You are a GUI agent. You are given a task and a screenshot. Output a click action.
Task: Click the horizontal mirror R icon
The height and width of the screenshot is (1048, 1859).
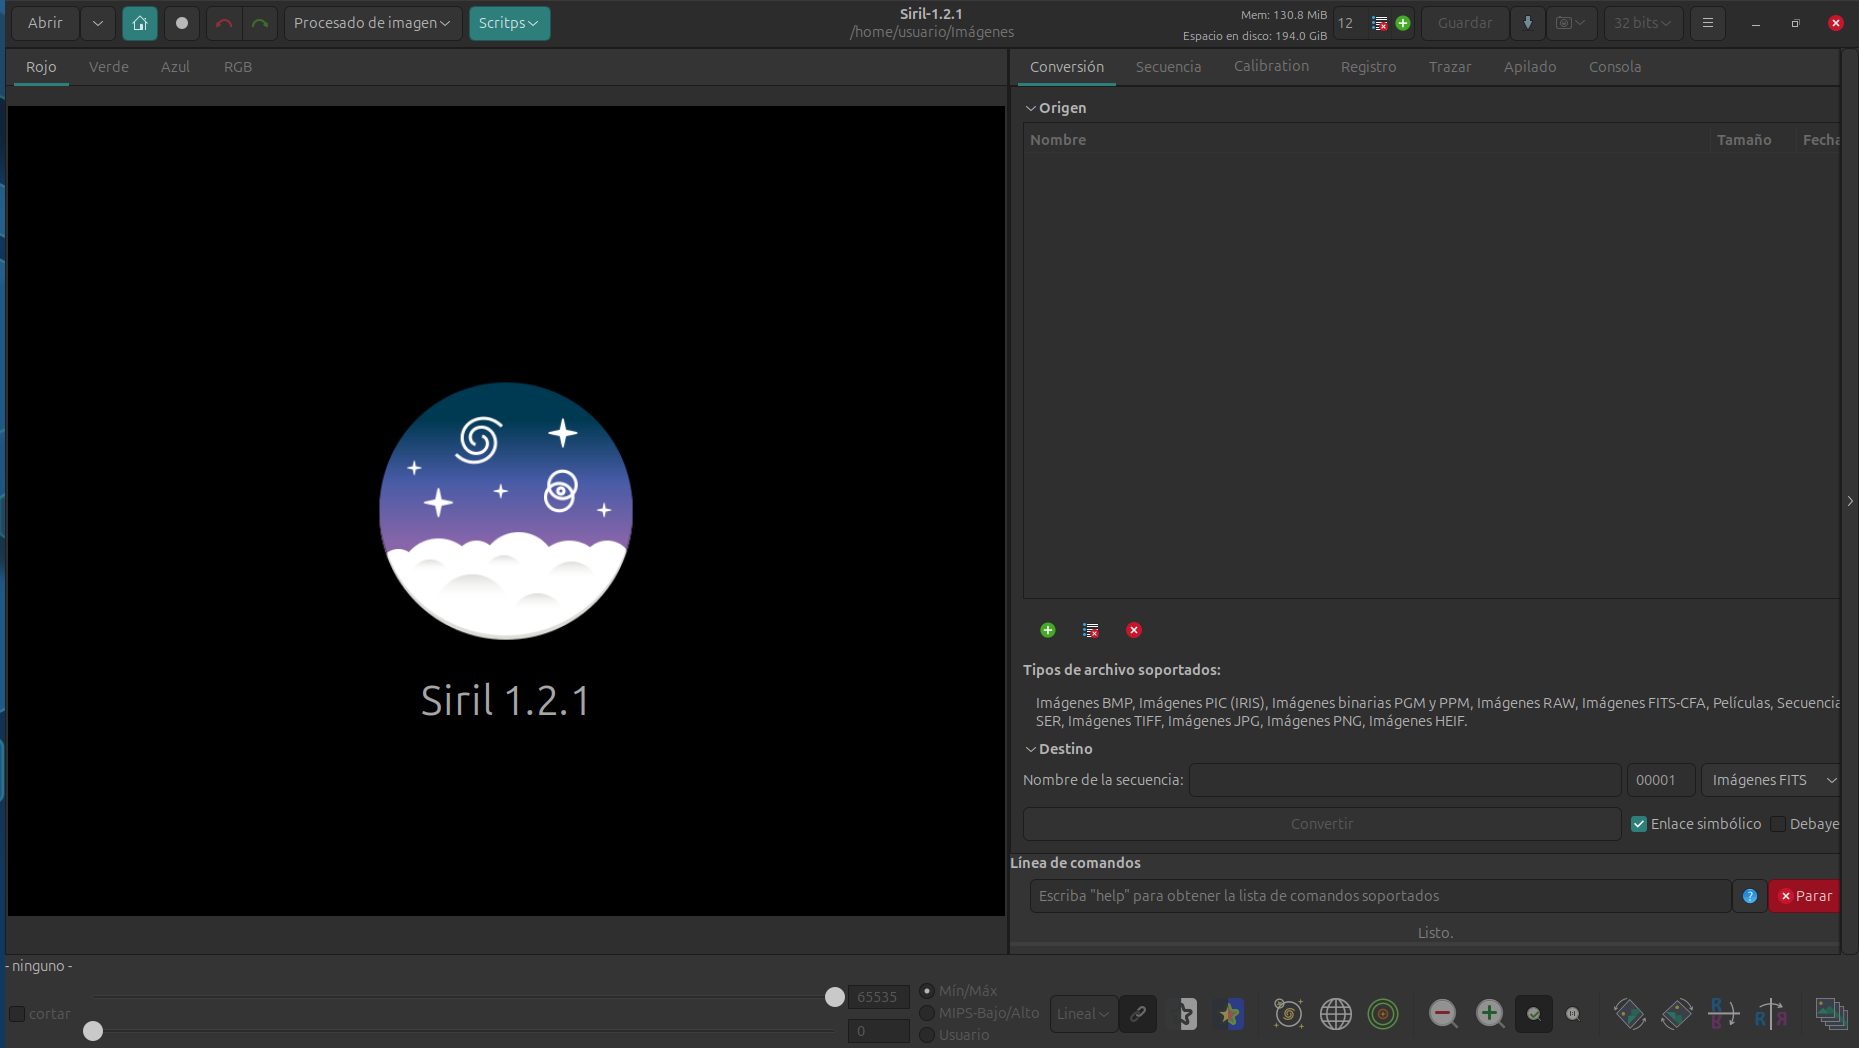pyautogui.click(x=1771, y=1014)
